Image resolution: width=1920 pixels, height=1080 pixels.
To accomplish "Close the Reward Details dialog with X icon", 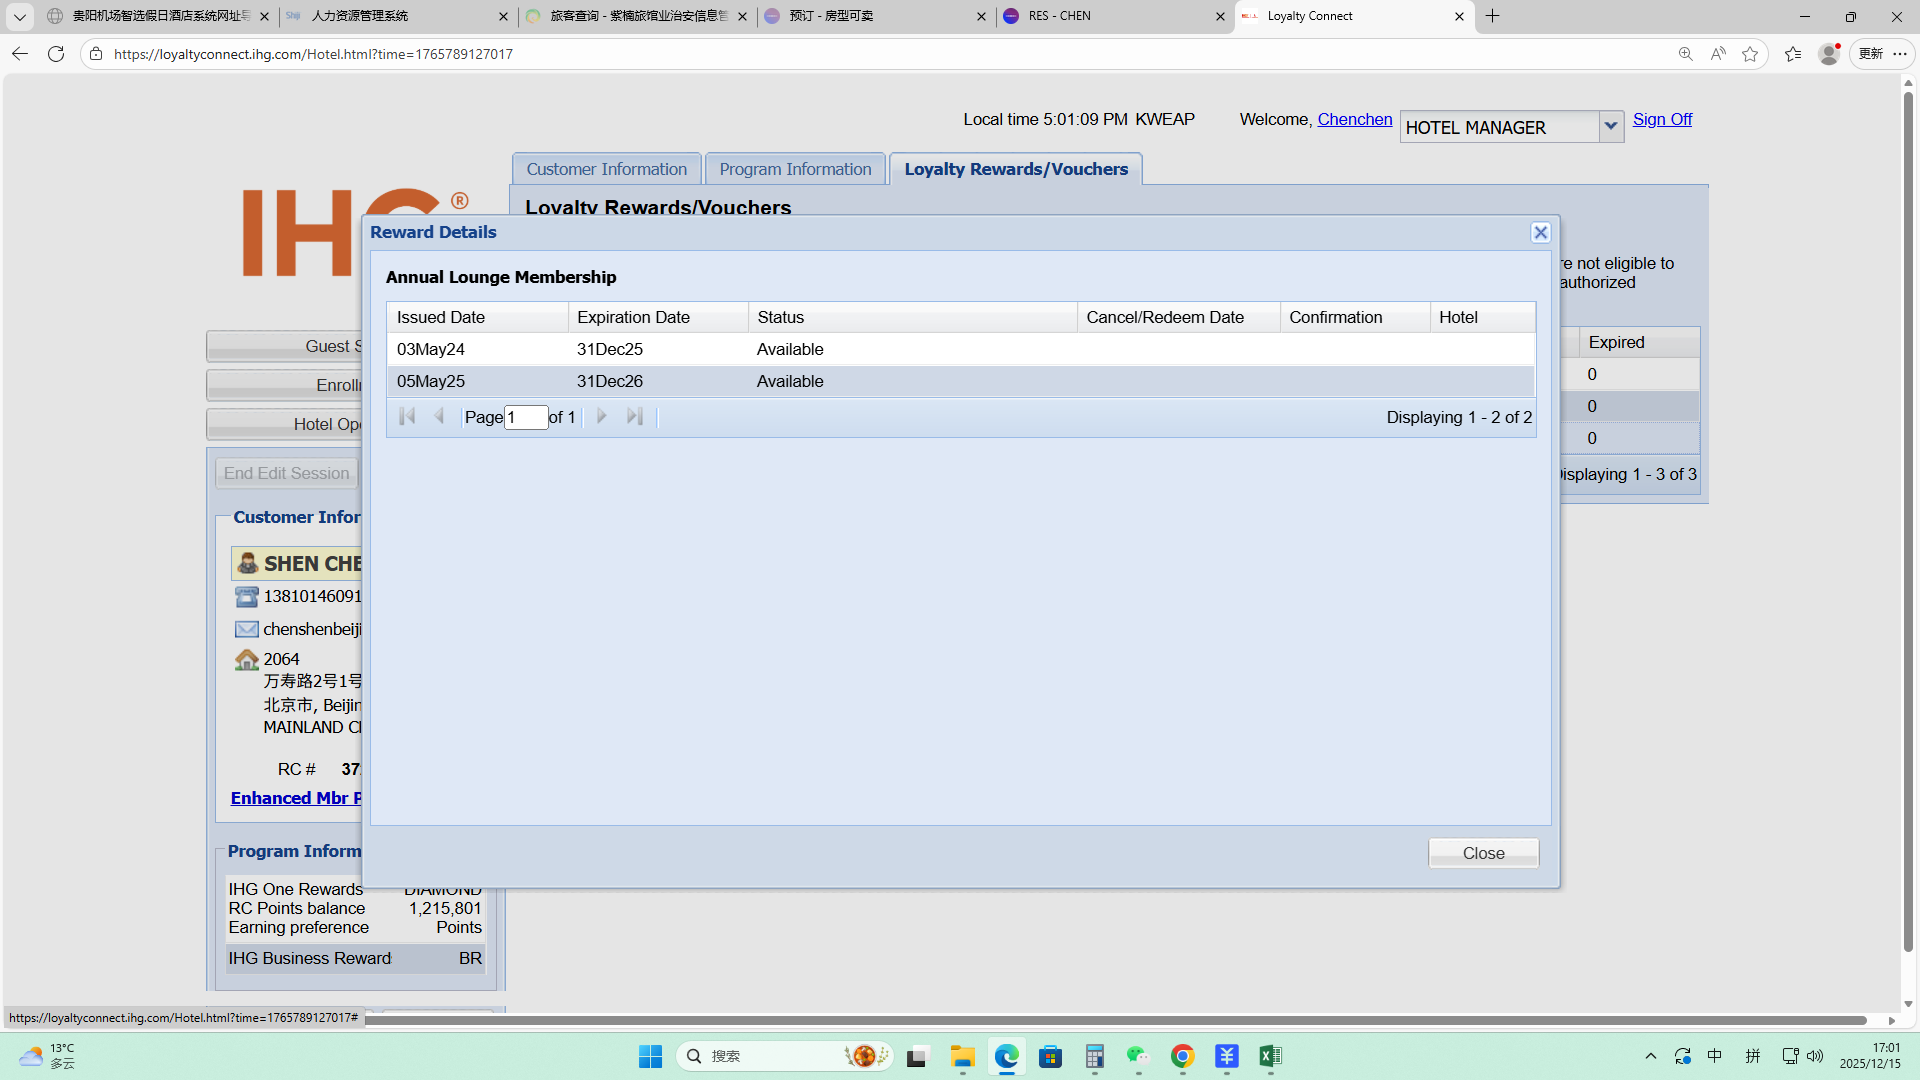I will [x=1540, y=232].
